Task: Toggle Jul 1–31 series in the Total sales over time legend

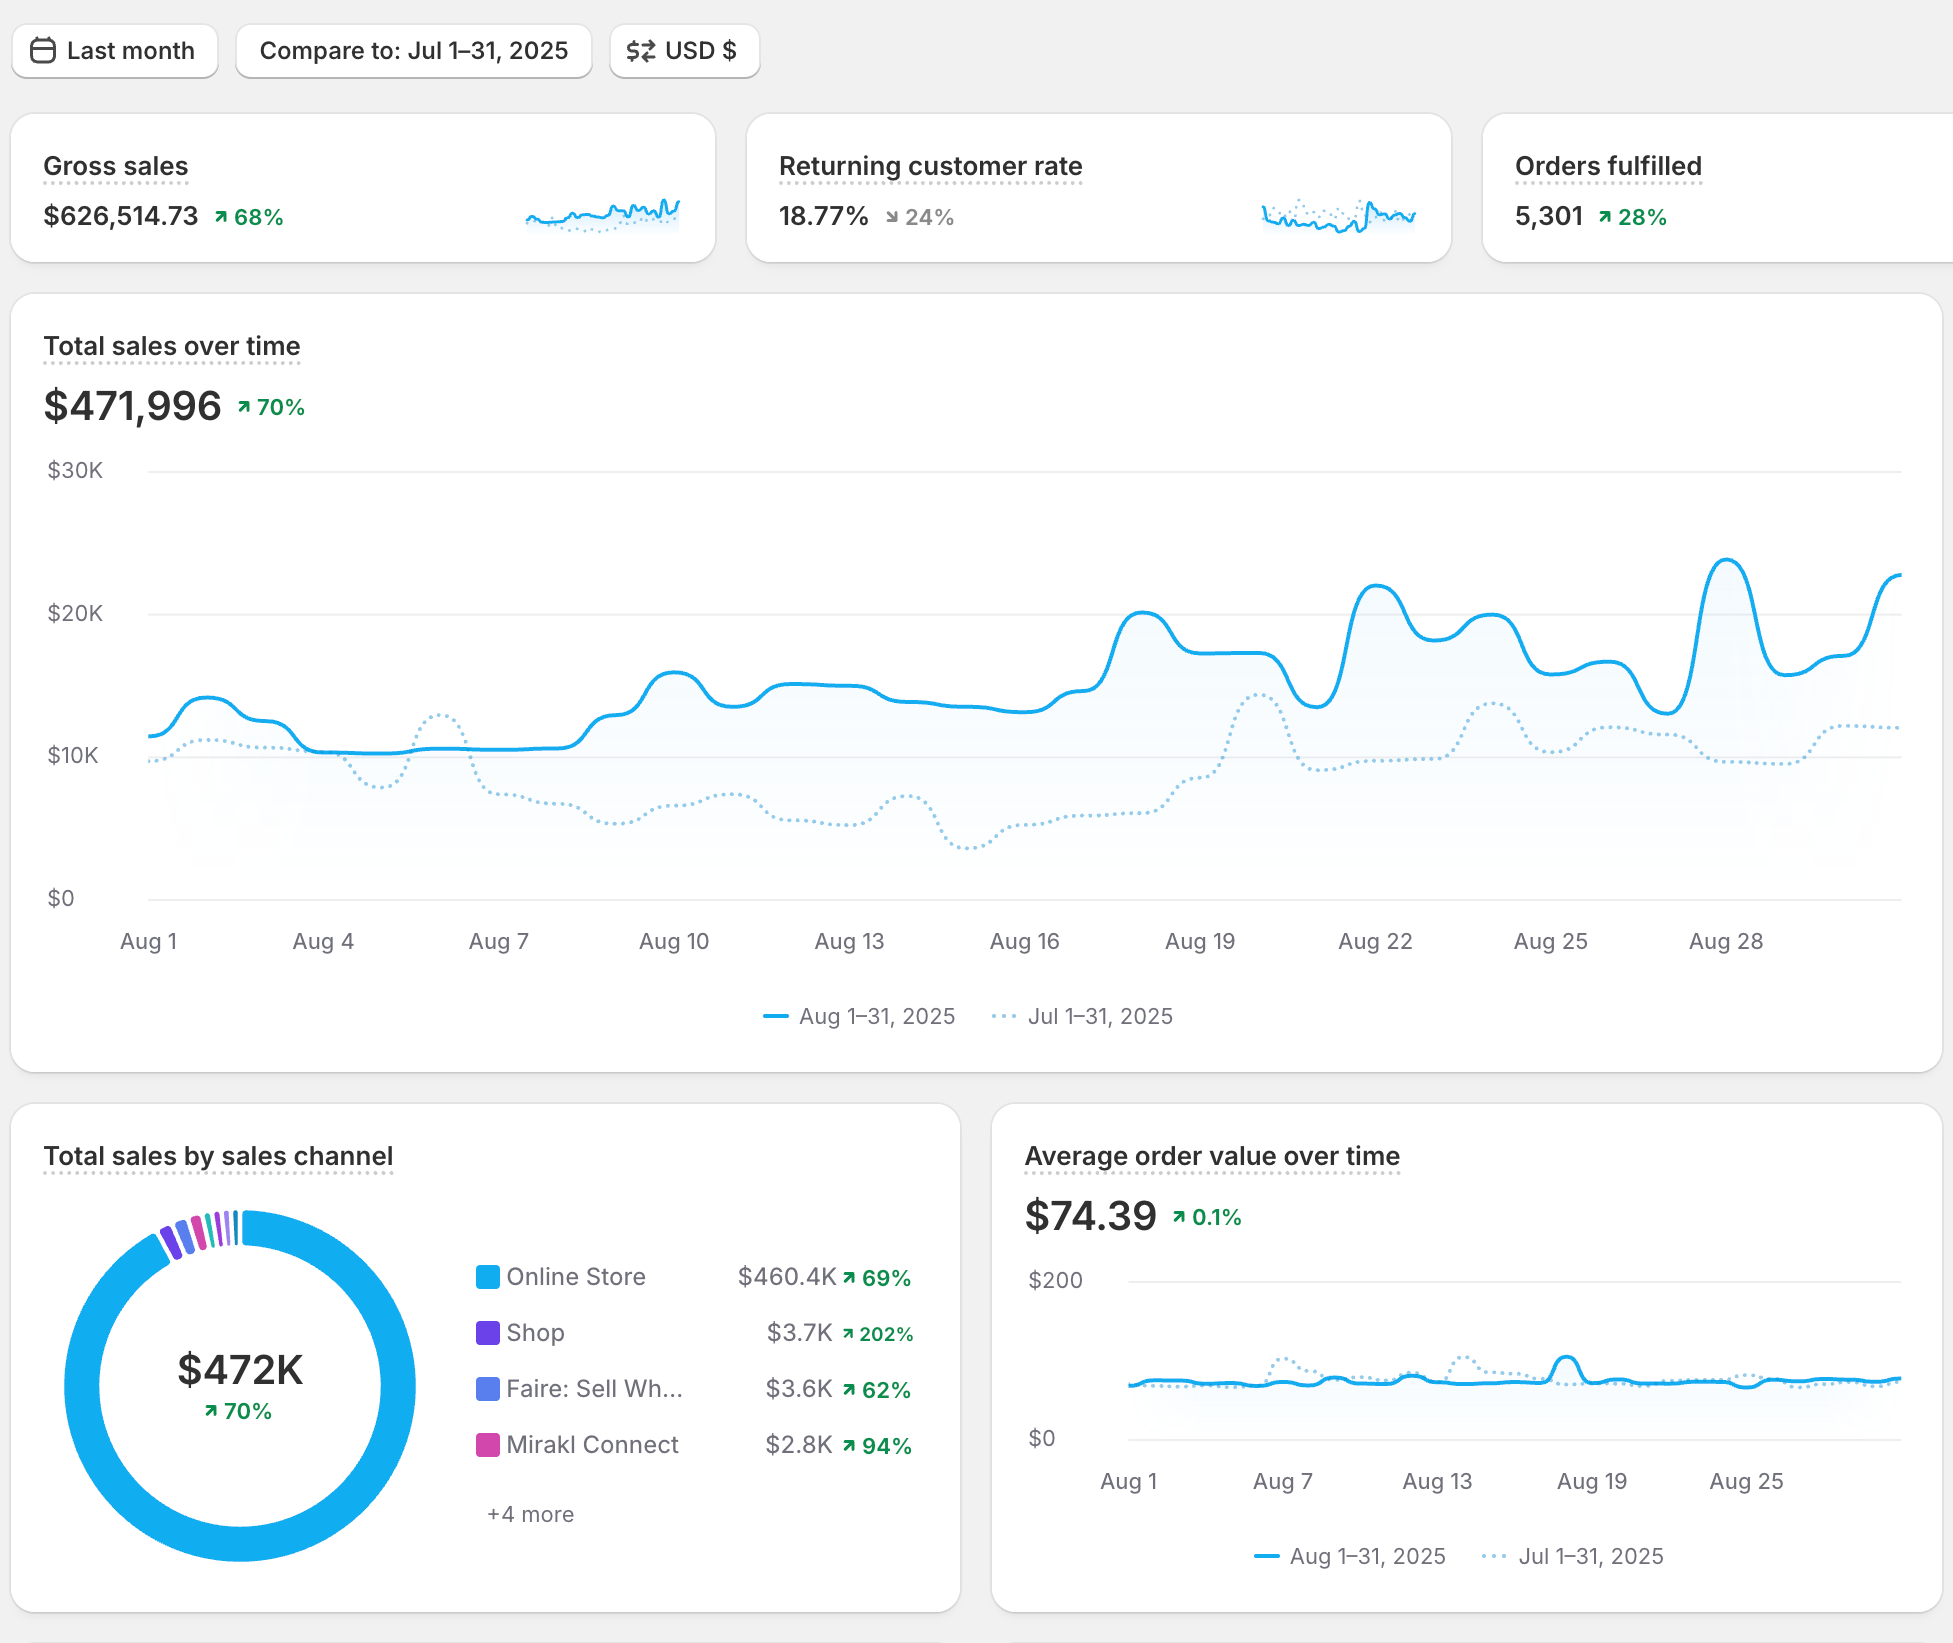Action: [1083, 1016]
